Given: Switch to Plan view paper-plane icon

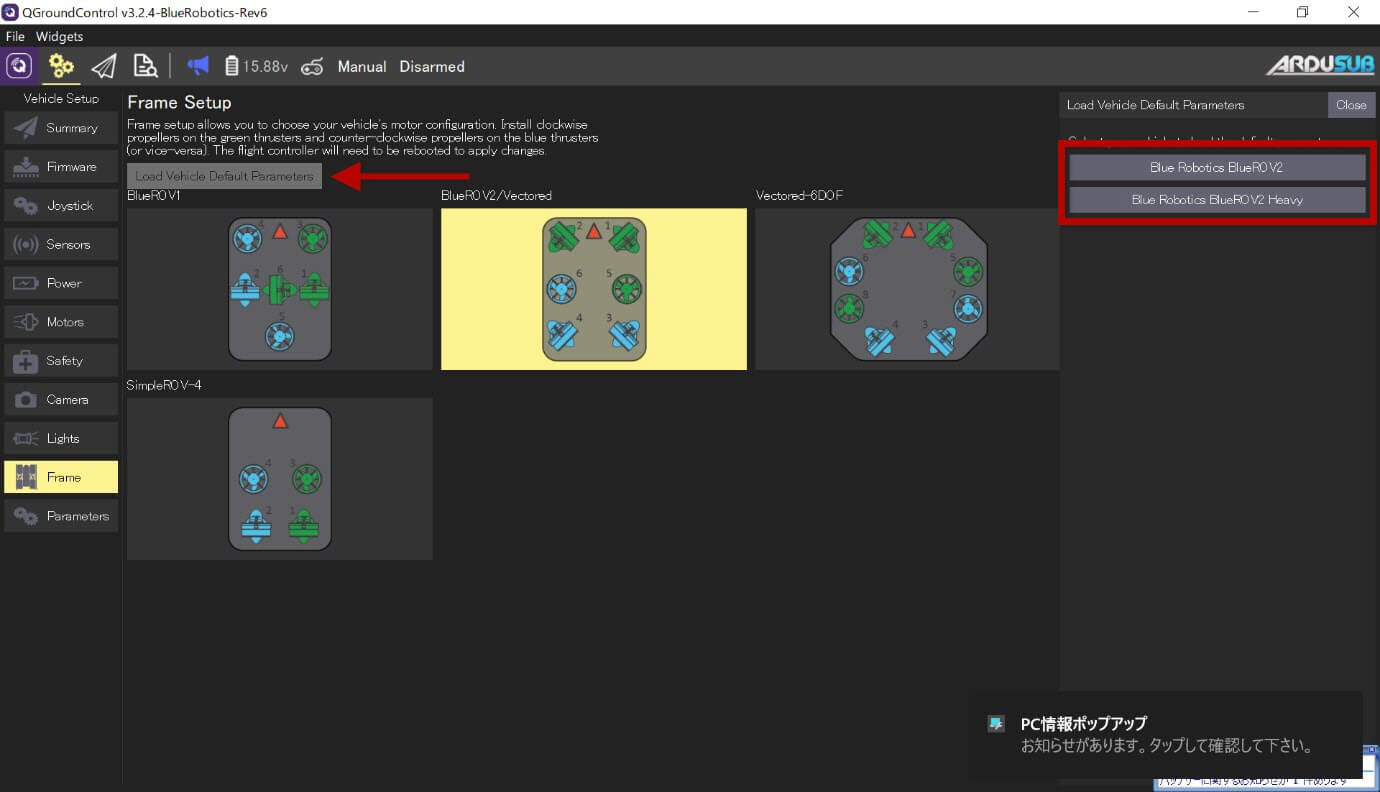Looking at the screenshot, I should (103, 66).
